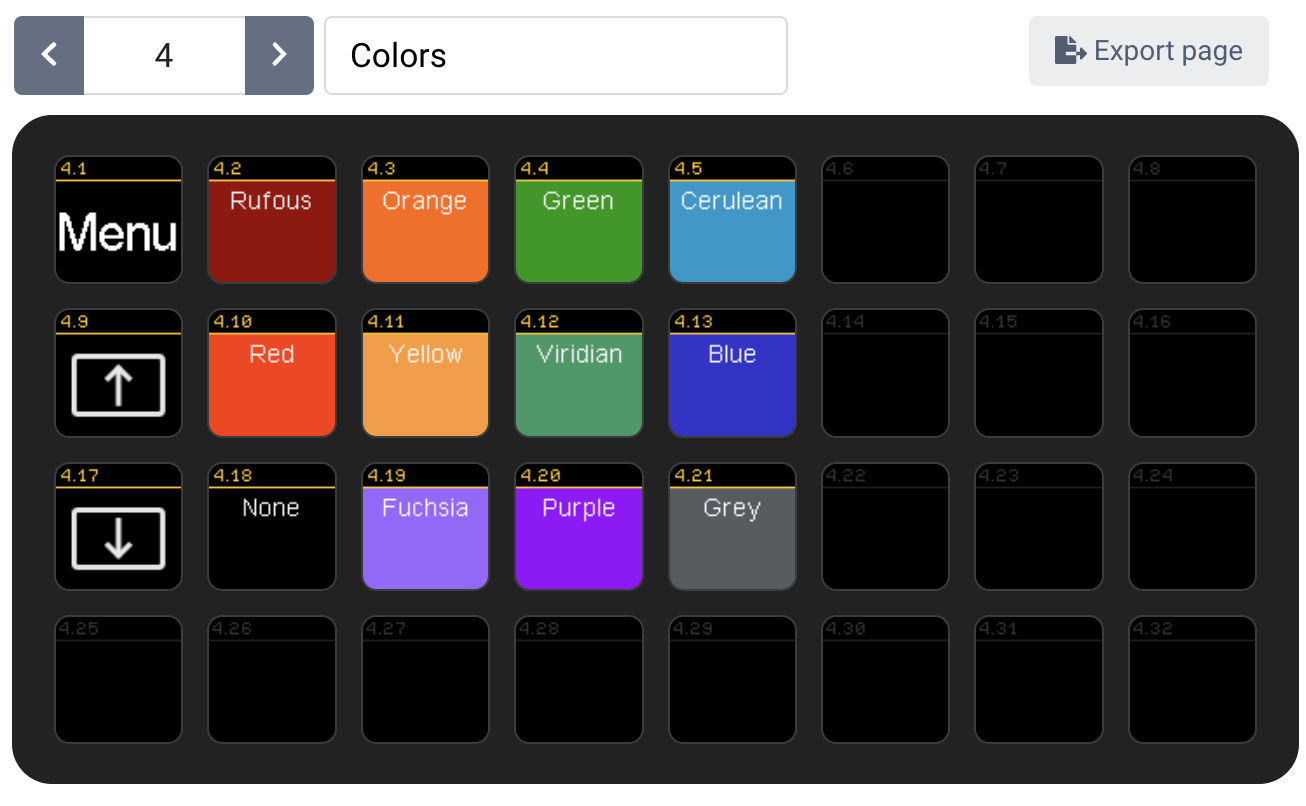
Task: Pick the Purple color button
Action: pos(578,529)
